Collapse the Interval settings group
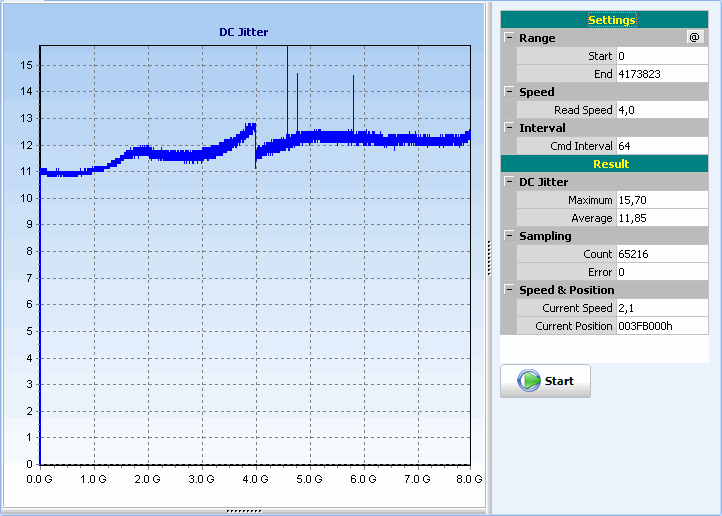The width and height of the screenshot is (722, 516). [x=509, y=128]
